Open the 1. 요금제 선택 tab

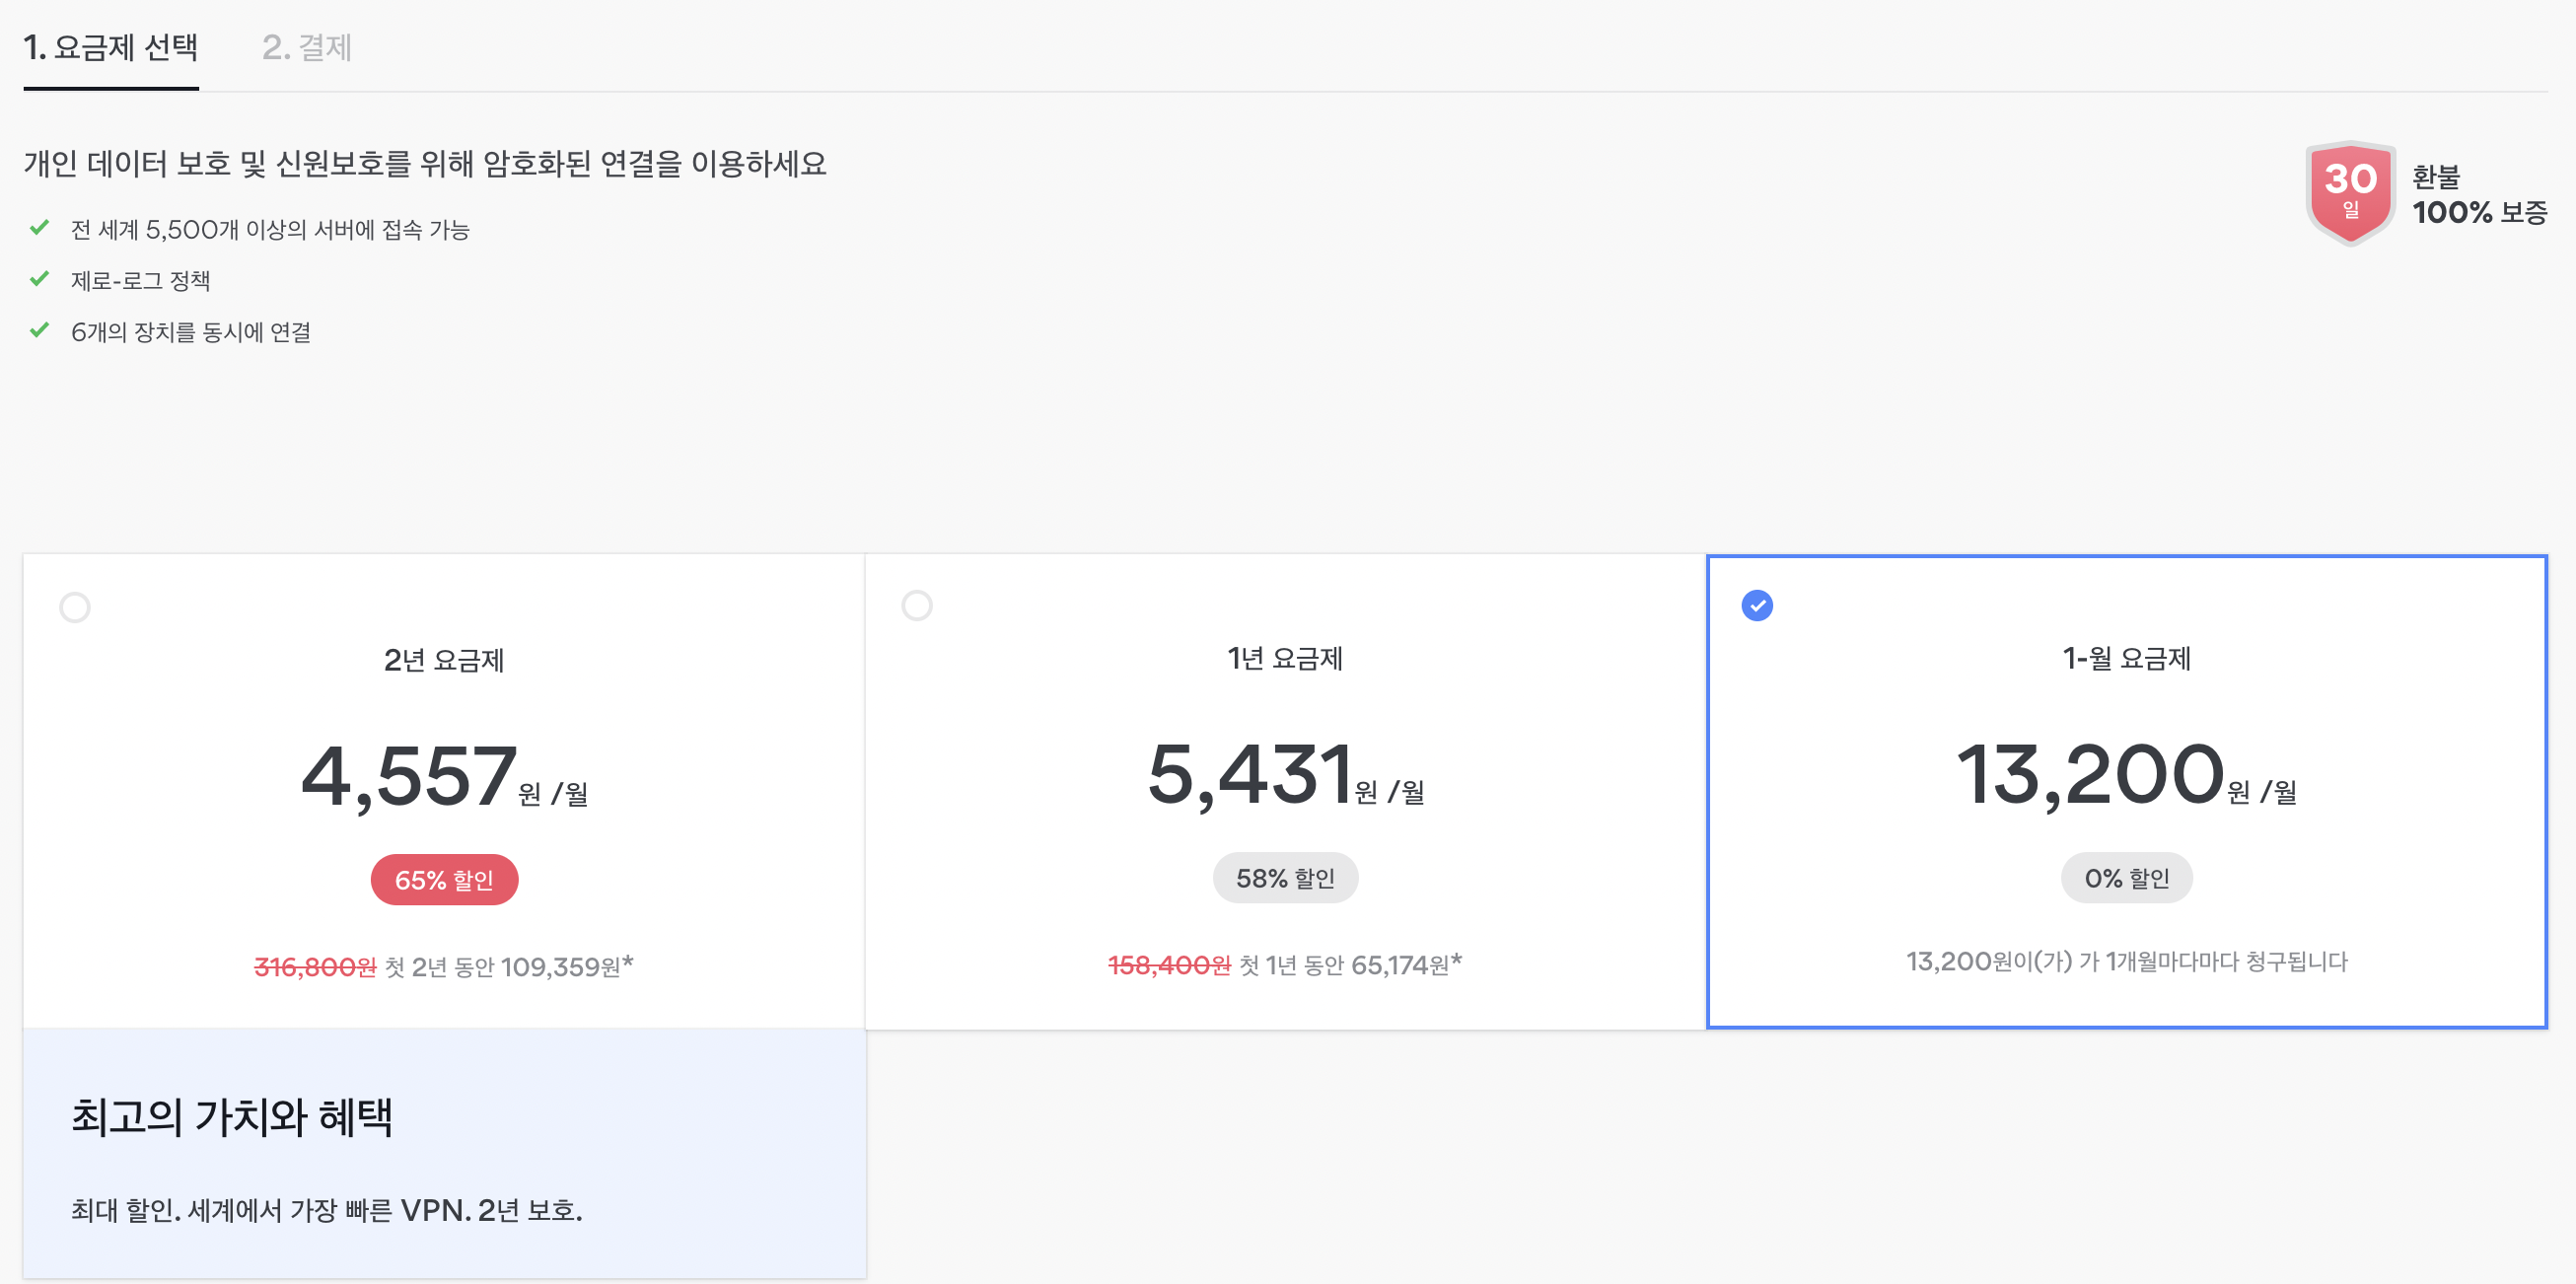coord(111,47)
